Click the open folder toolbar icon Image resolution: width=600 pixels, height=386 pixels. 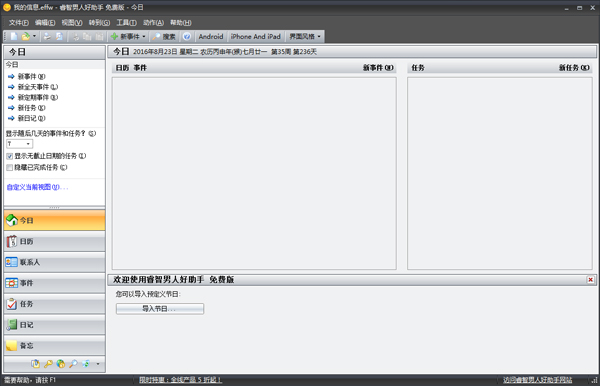click(25, 36)
